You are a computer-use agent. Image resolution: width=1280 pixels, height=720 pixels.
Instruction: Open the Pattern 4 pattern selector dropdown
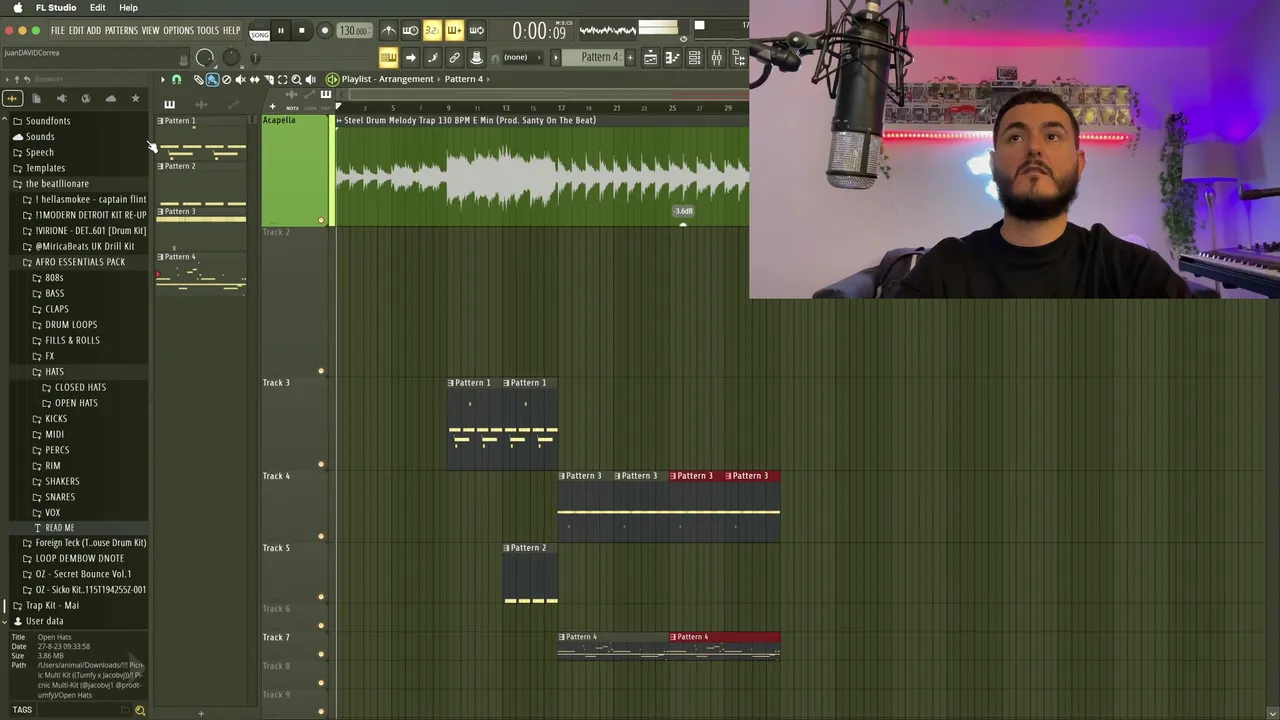coord(594,57)
